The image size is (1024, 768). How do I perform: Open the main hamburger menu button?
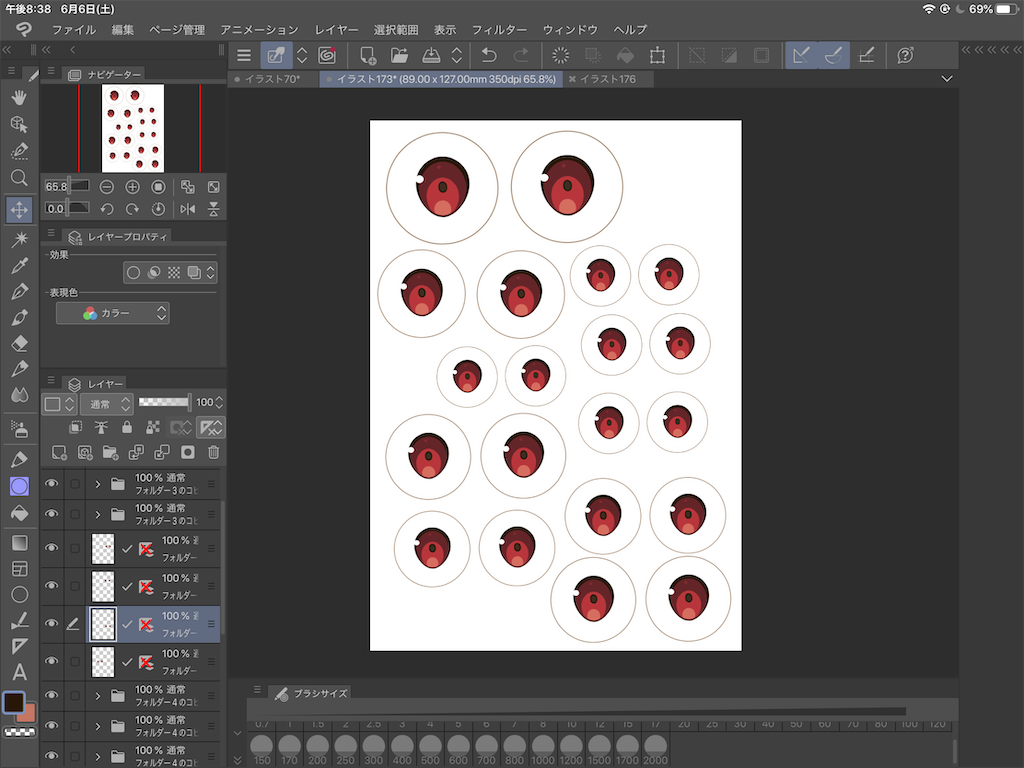[244, 56]
